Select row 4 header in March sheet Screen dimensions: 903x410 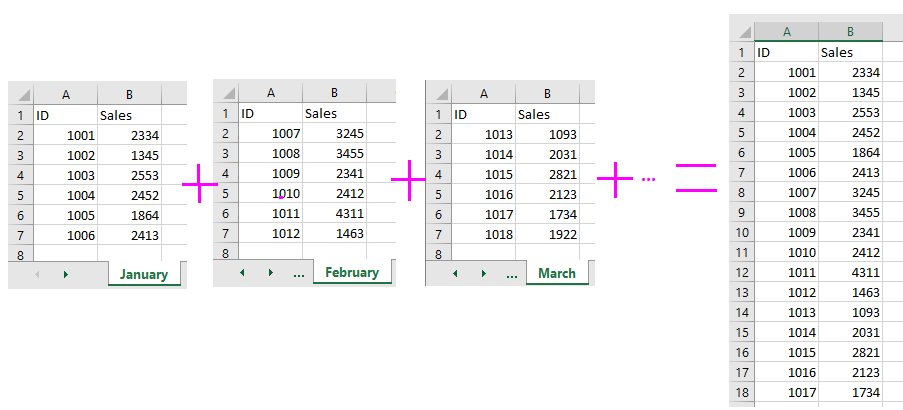tap(439, 174)
